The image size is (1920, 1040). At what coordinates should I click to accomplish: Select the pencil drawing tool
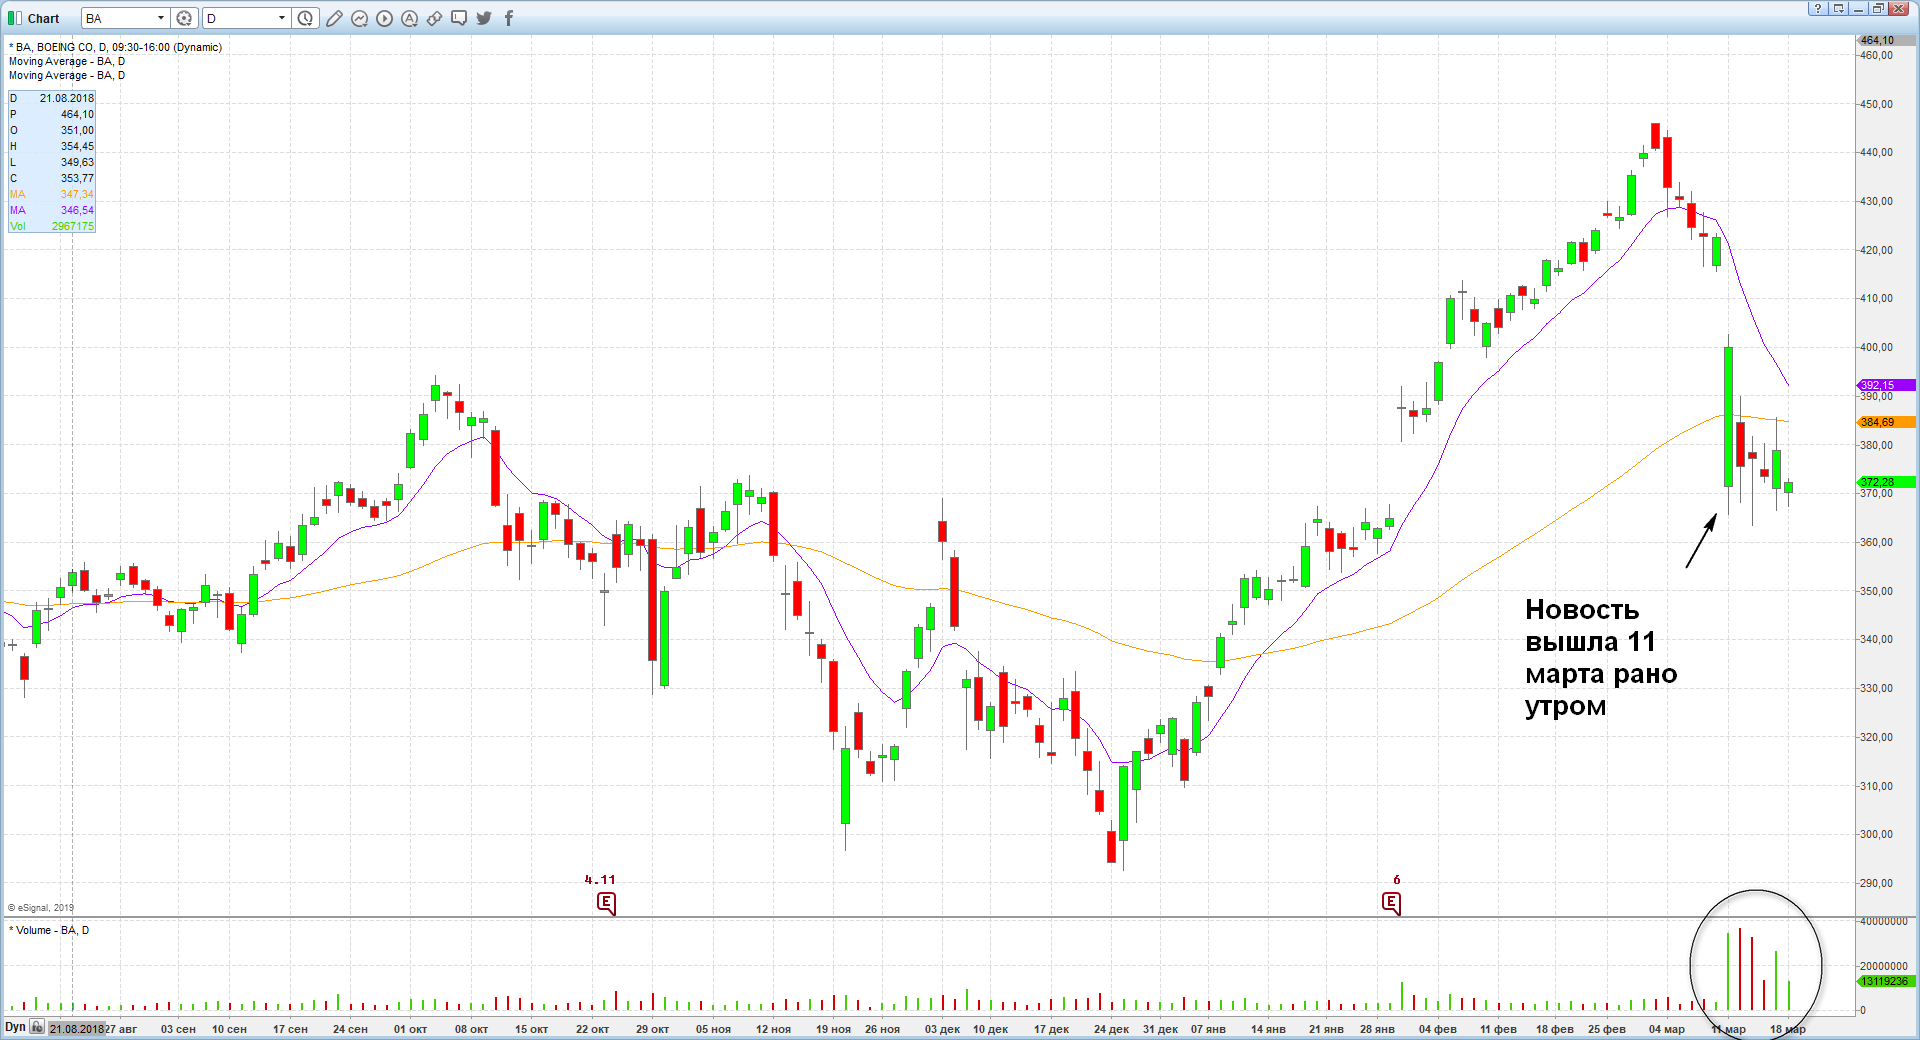[x=334, y=18]
